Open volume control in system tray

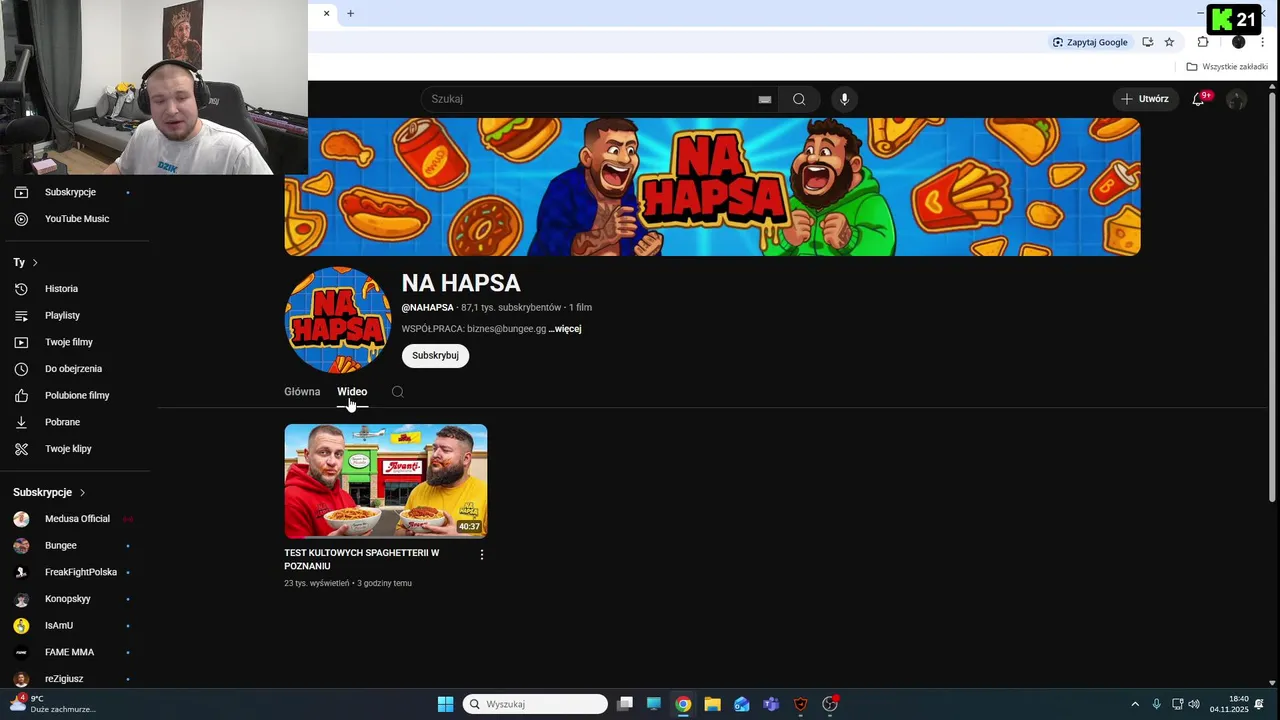[x=1194, y=704]
